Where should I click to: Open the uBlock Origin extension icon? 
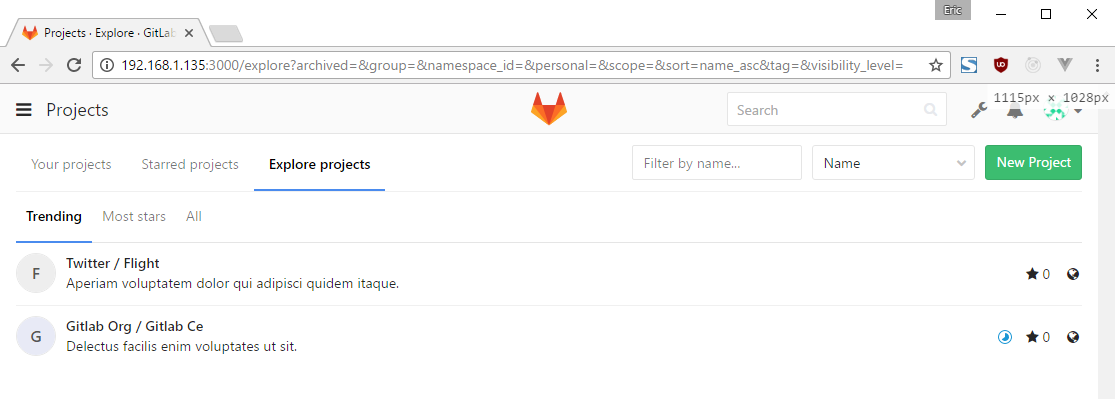1001,65
